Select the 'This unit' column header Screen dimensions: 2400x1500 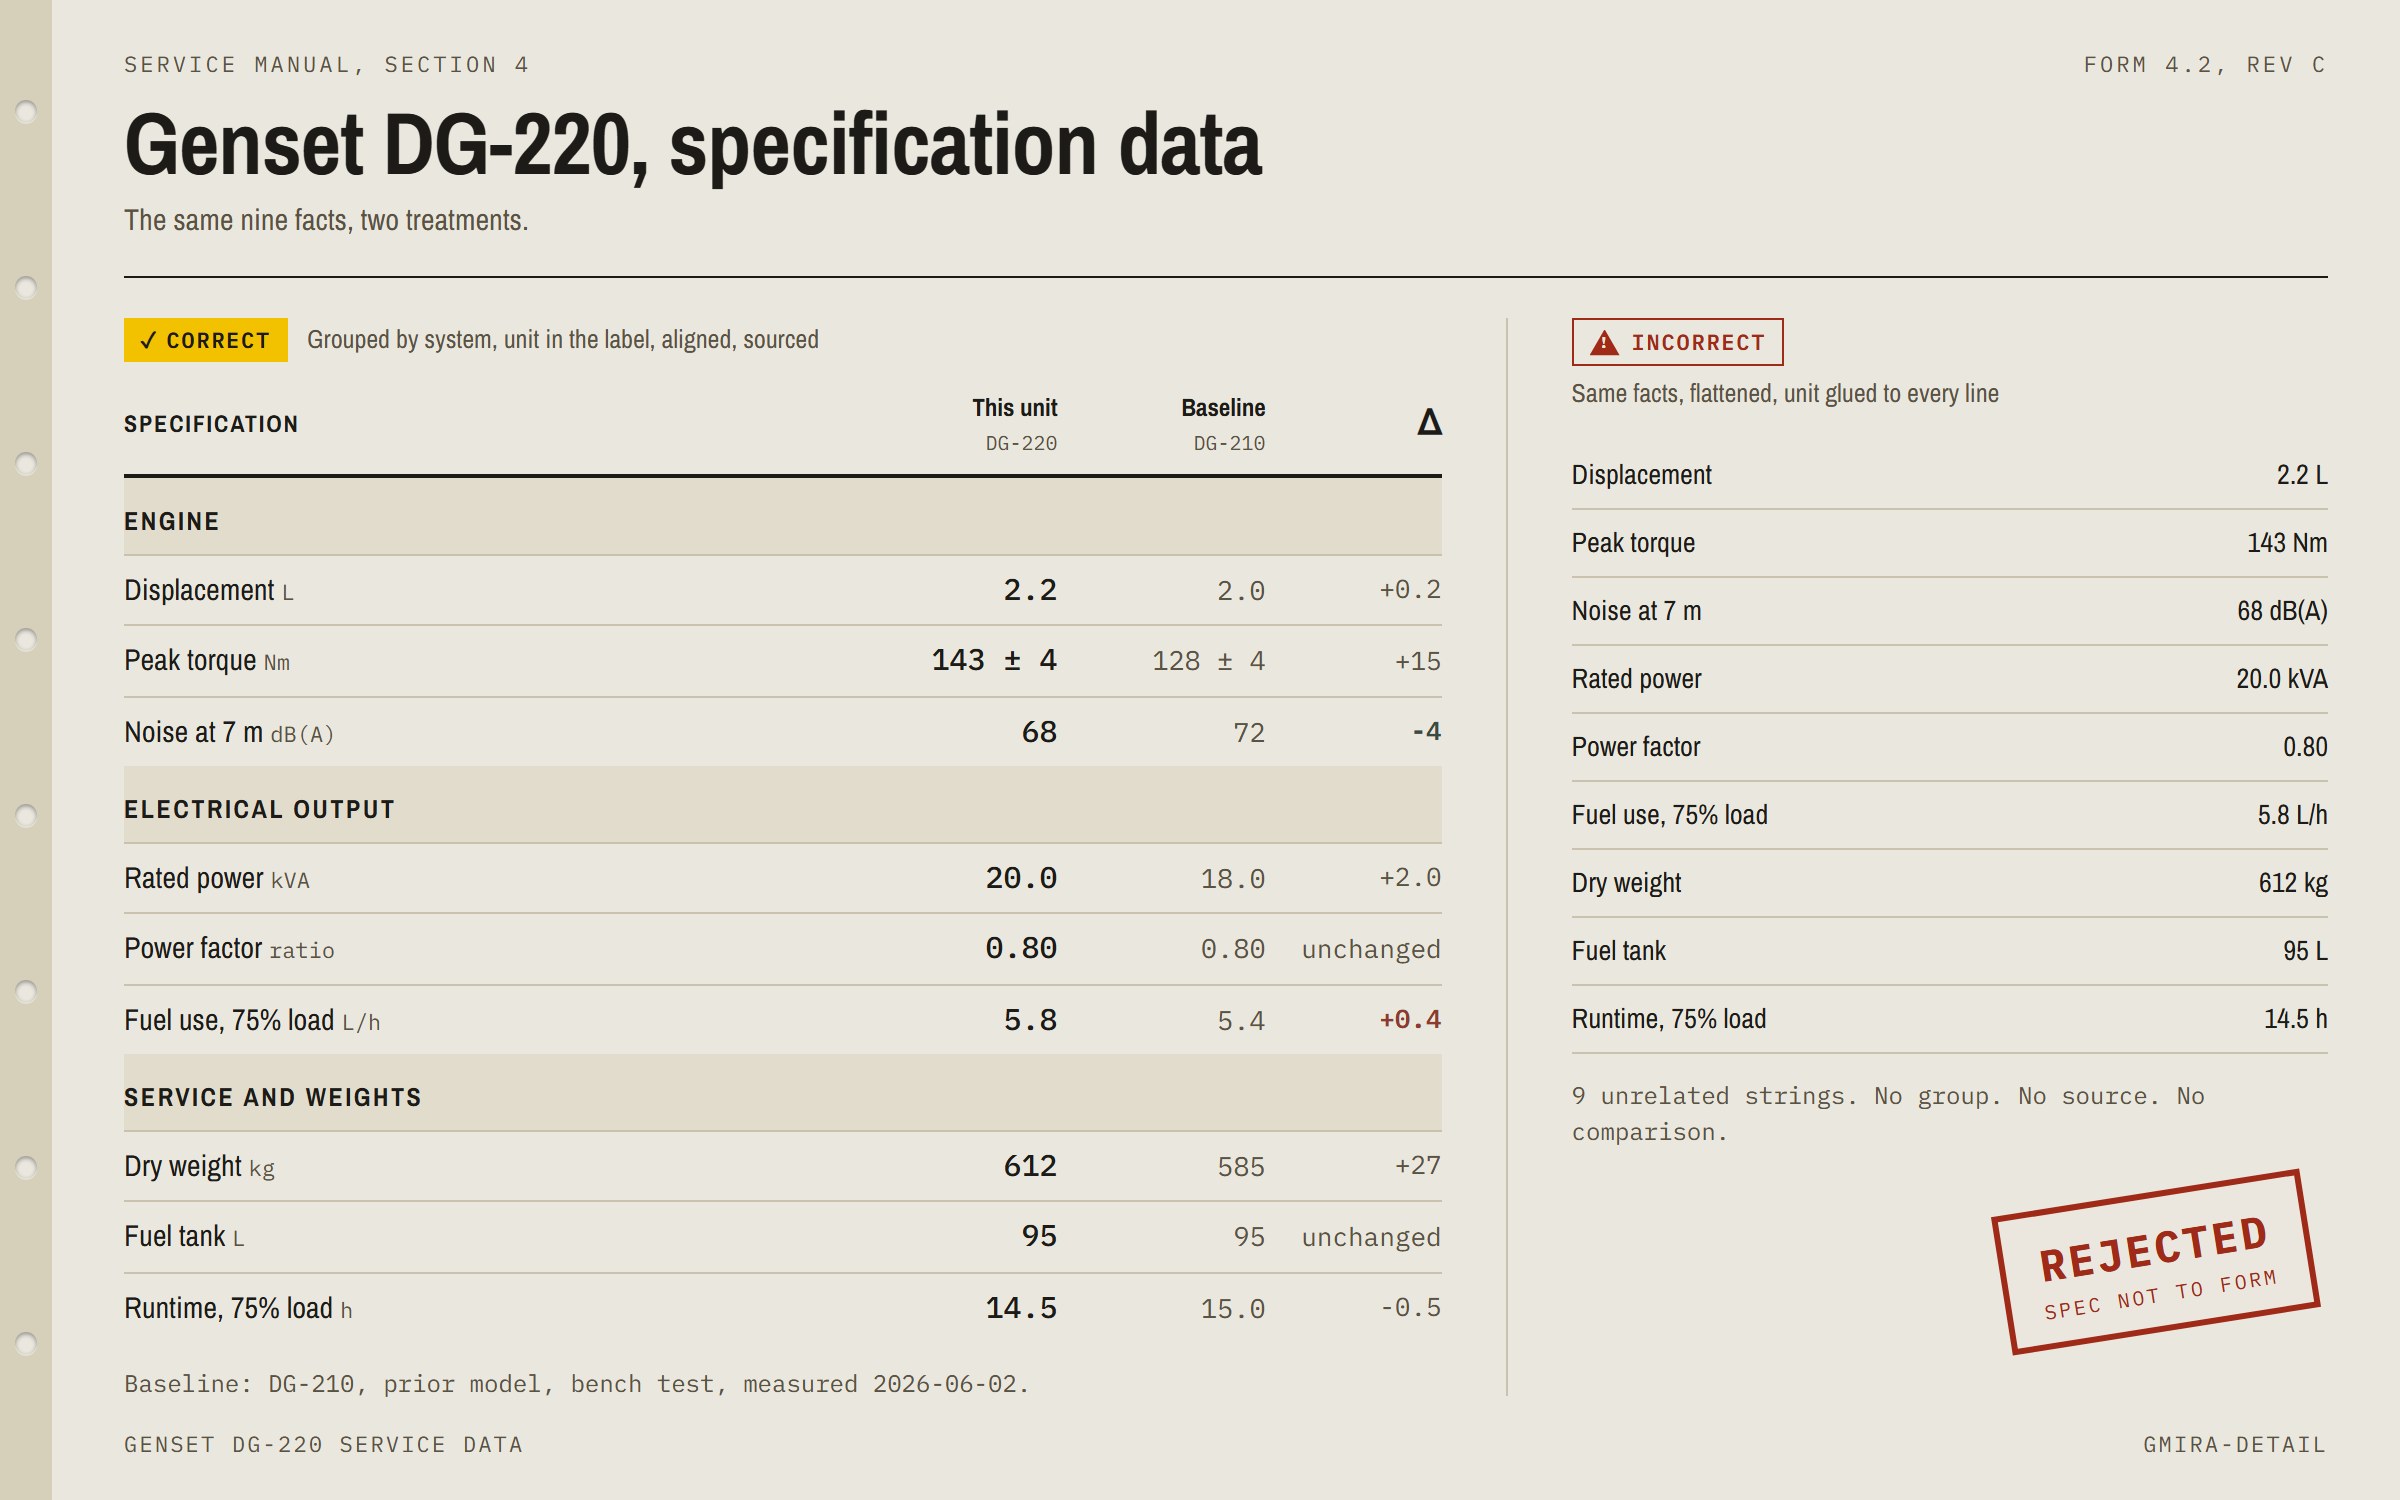point(1014,408)
